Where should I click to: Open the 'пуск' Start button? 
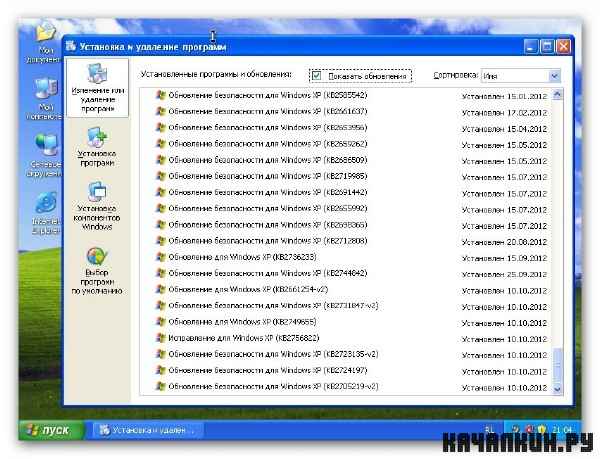click(x=51, y=430)
